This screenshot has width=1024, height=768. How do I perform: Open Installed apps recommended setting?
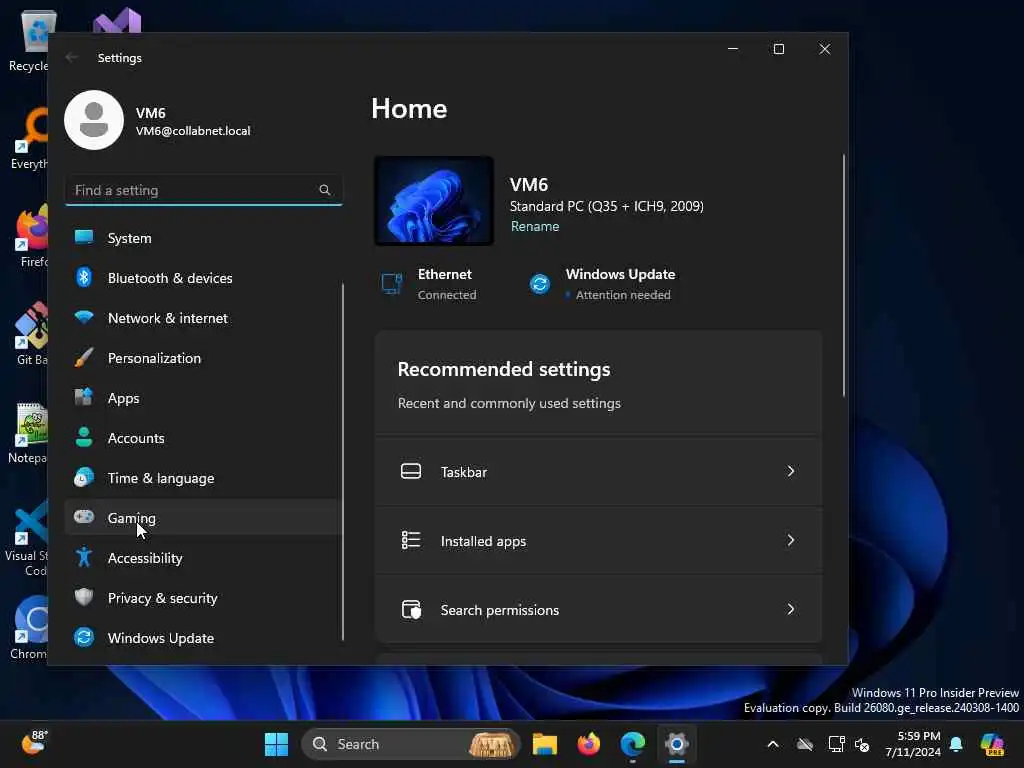[598, 540]
